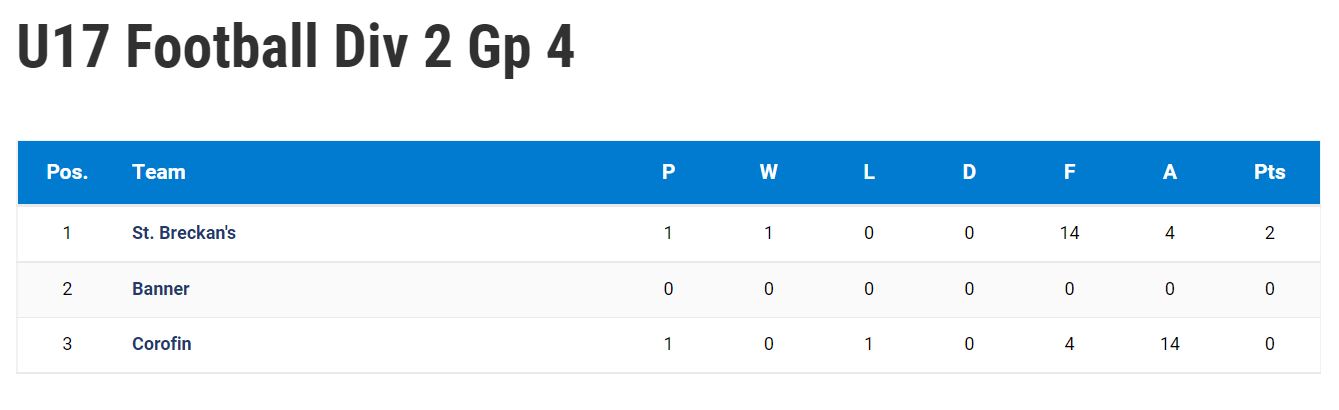Click the U17 Football Div 2 Gp 4 heading

coord(296,49)
